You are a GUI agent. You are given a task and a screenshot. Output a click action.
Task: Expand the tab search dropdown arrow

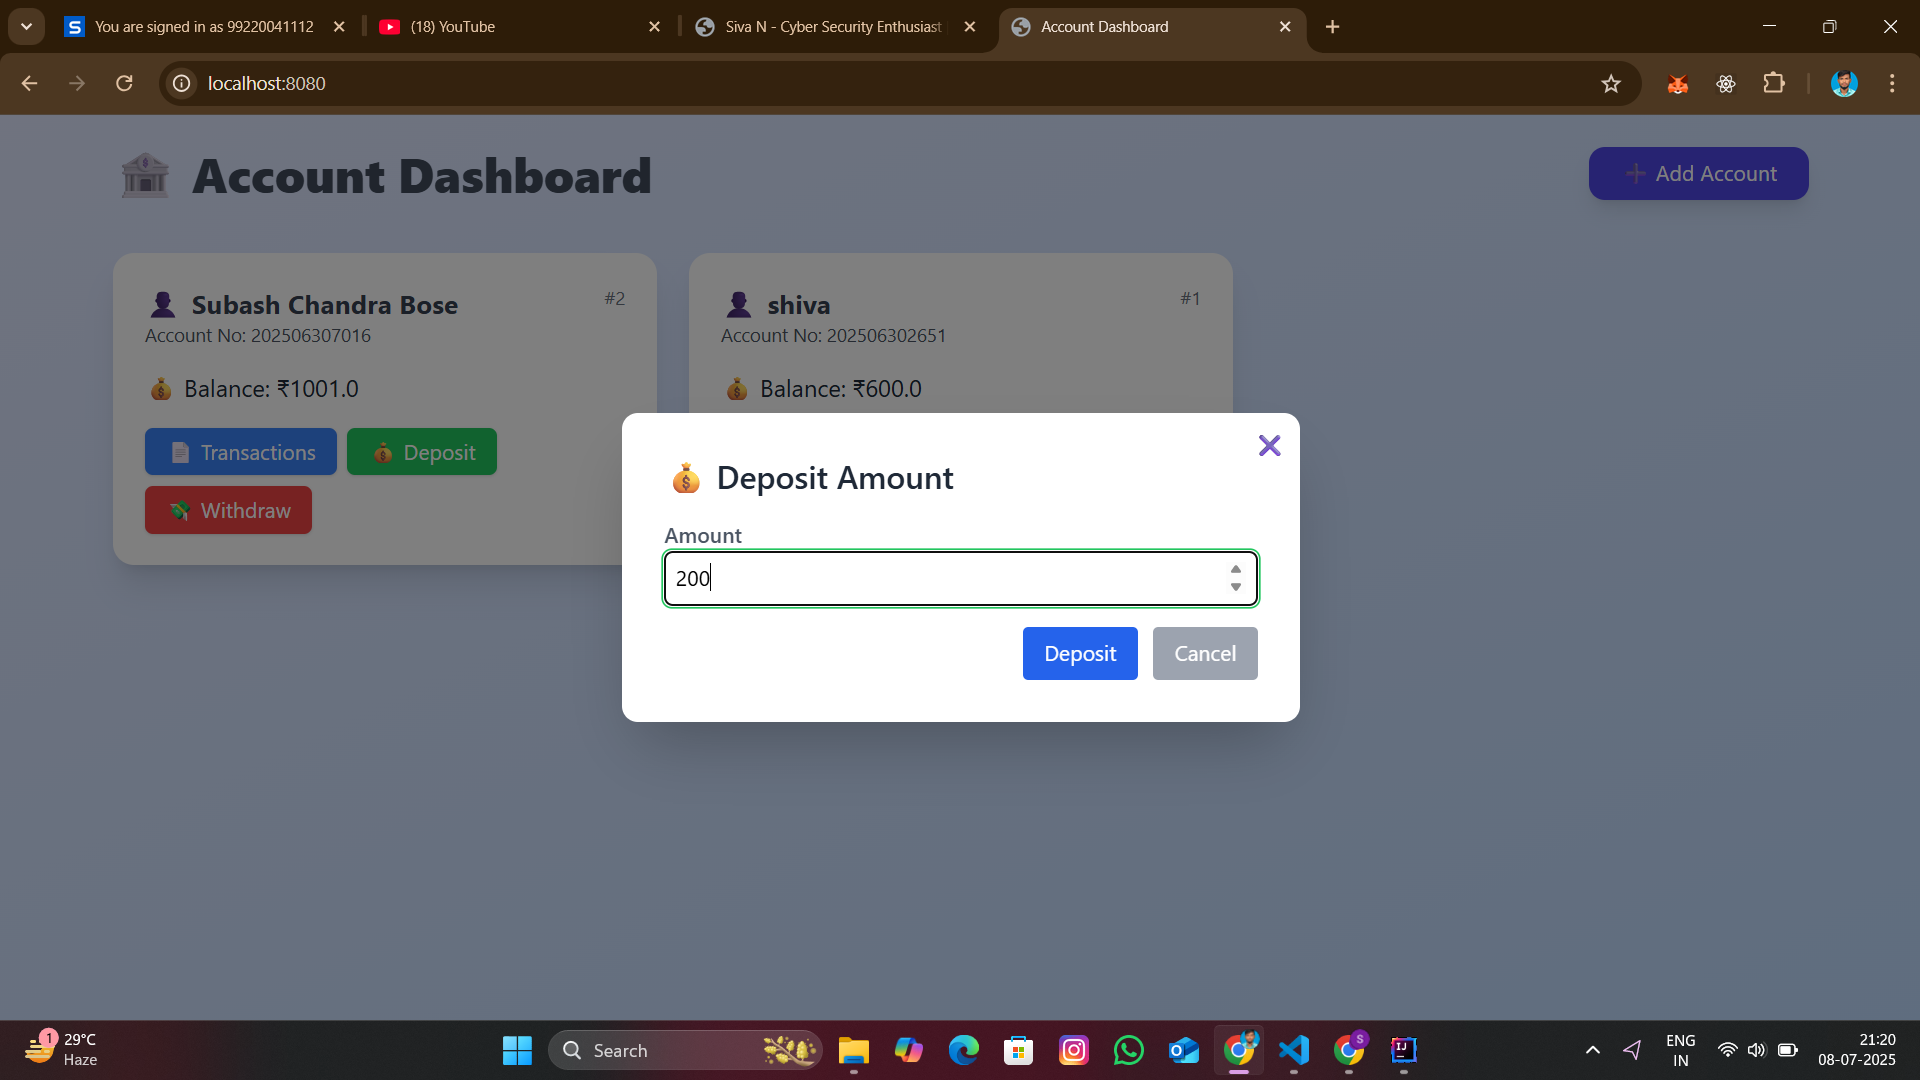(27, 27)
